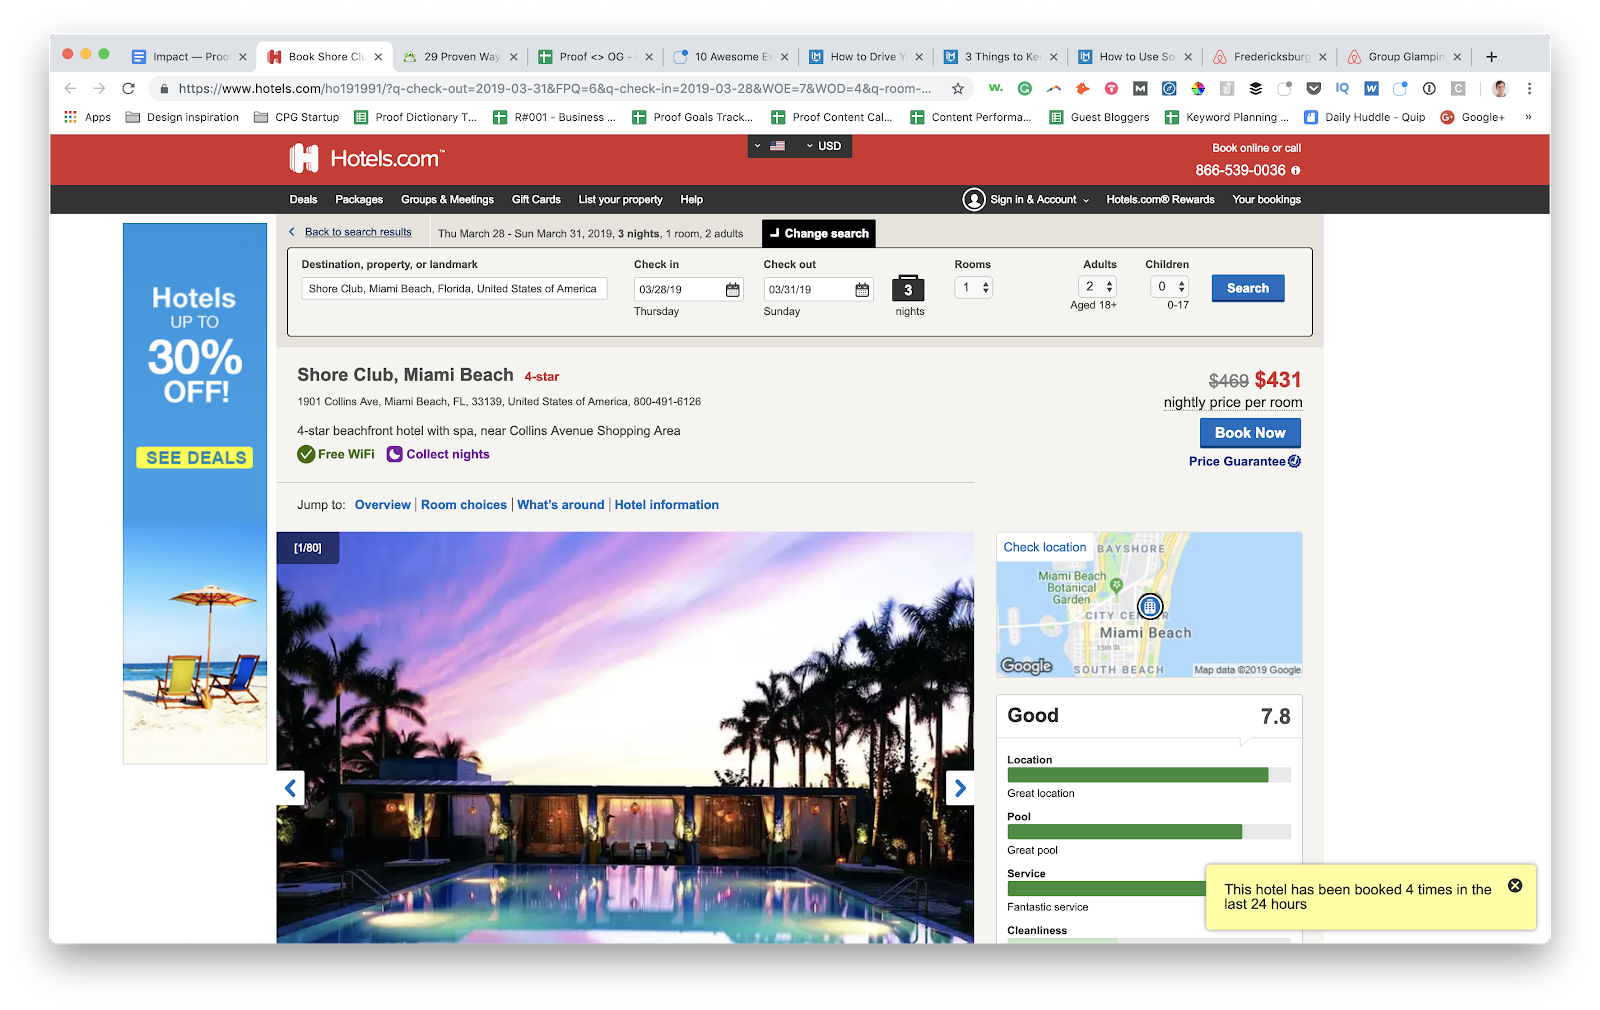Open the USD currency dropdown
Image resolution: width=1600 pixels, height=1010 pixels.
(824, 146)
